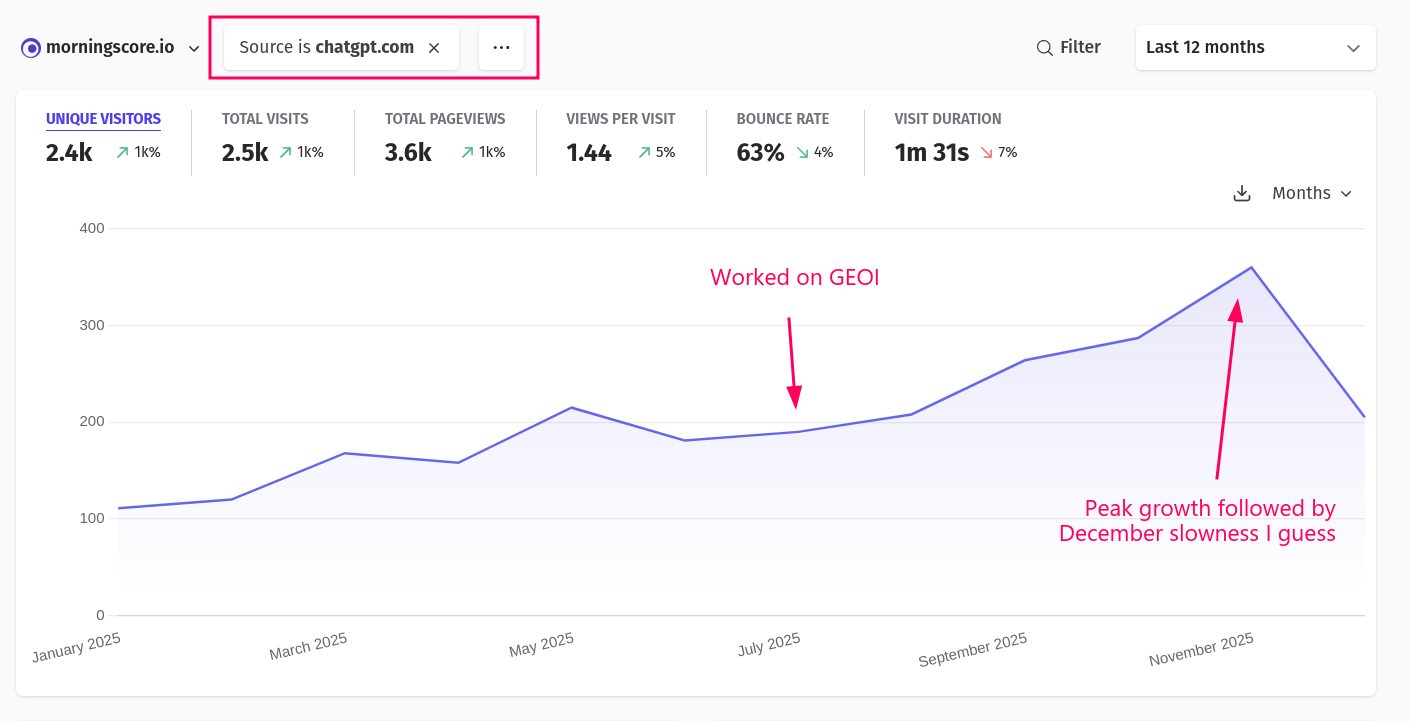This screenshot has height=721, width=1411.
Task: Download chart data with the export icon
Action: coord(1242,193)
